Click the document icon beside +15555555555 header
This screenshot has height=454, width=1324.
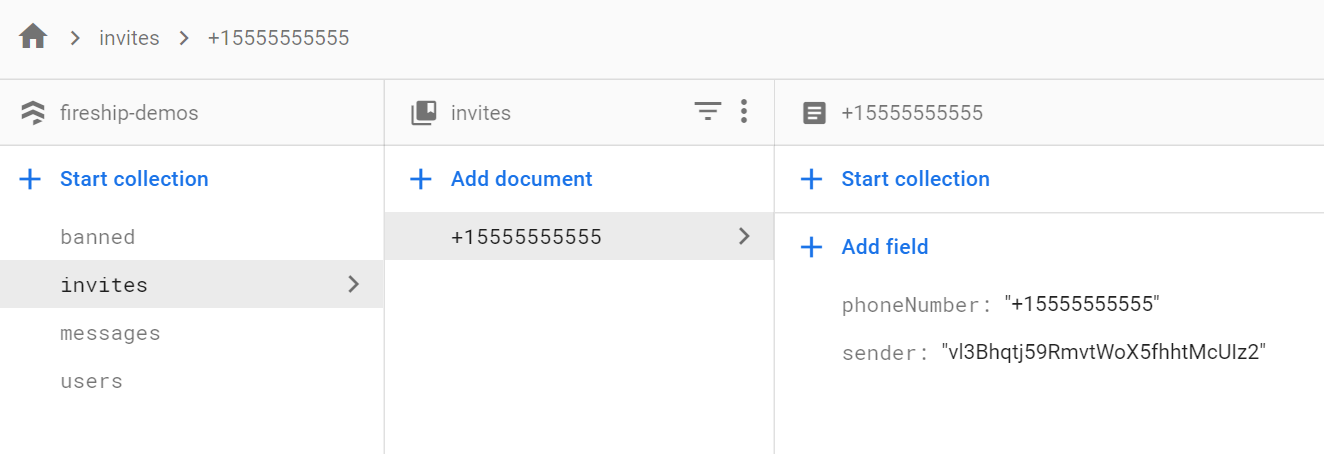click(815, 113)
